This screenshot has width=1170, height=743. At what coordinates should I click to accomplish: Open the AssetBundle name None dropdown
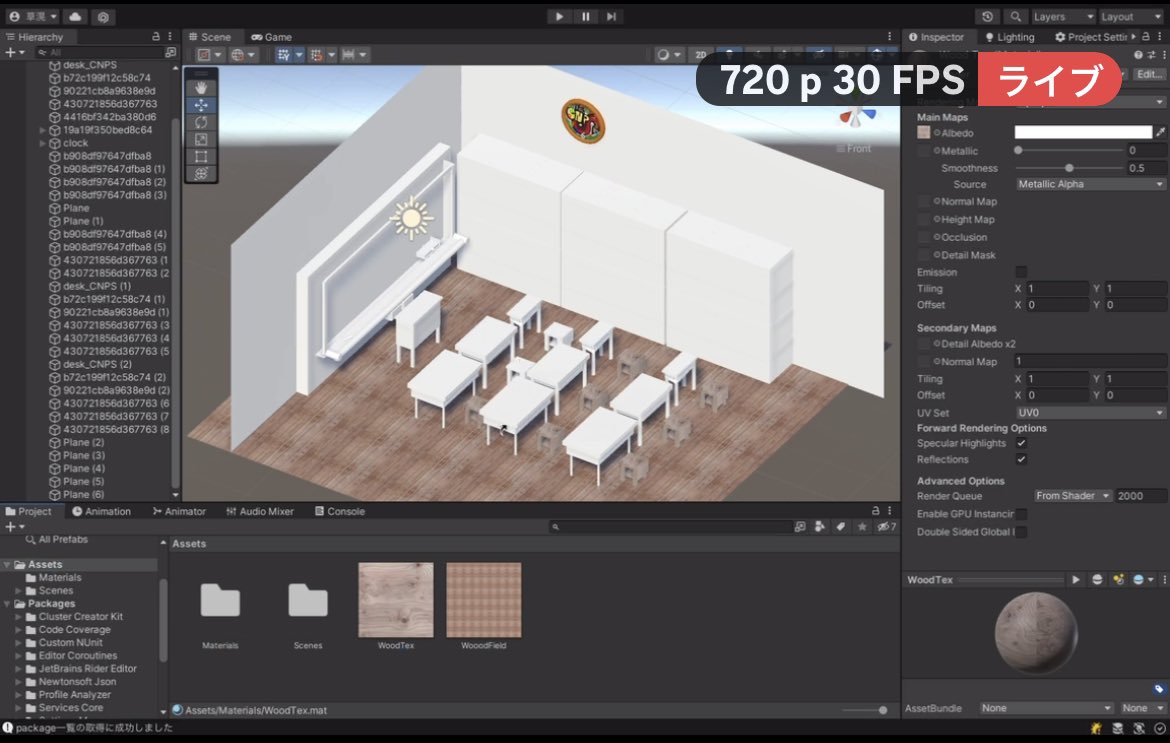point(1046,708)
